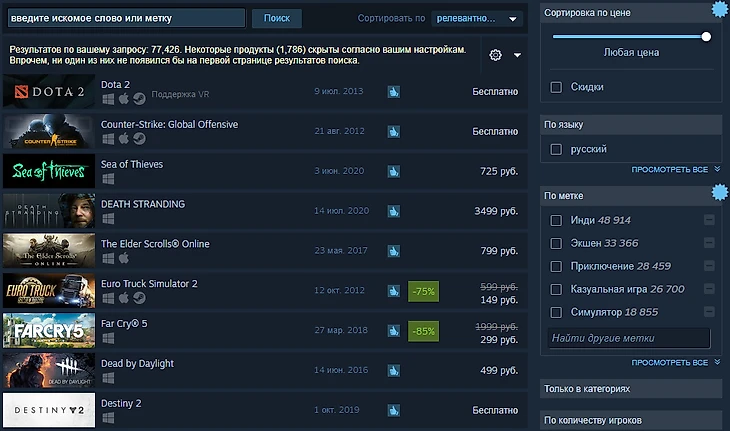Screen dimensions: 730x431
Task: Click Apple icon under Counter-Strike: Global Offensive
Action: [x=123, y=138]
